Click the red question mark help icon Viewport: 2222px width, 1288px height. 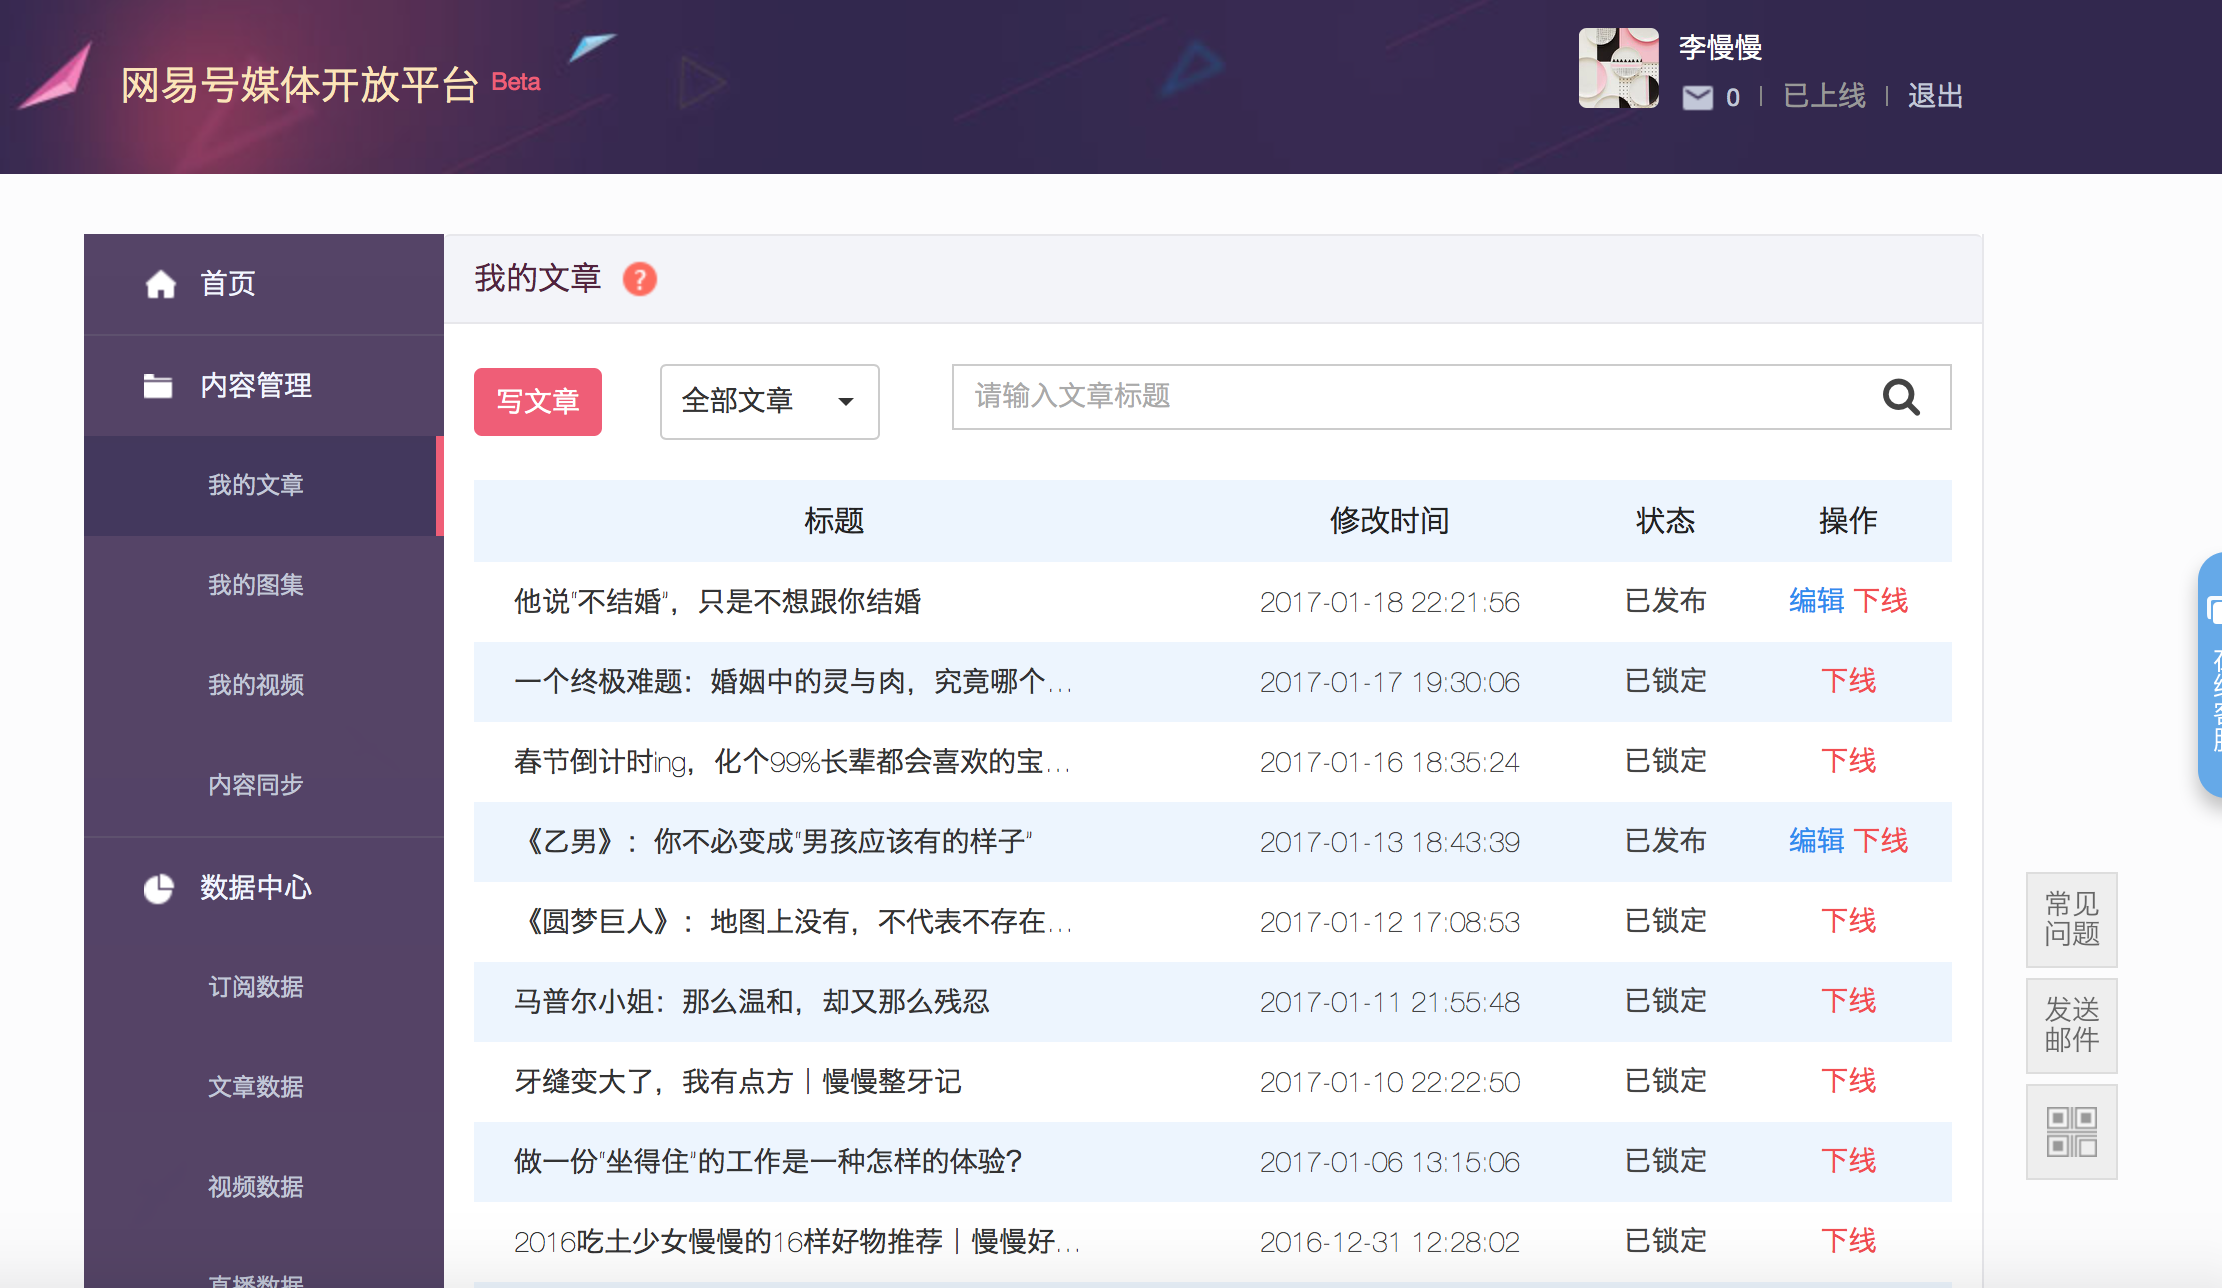(x=640, y=279)
